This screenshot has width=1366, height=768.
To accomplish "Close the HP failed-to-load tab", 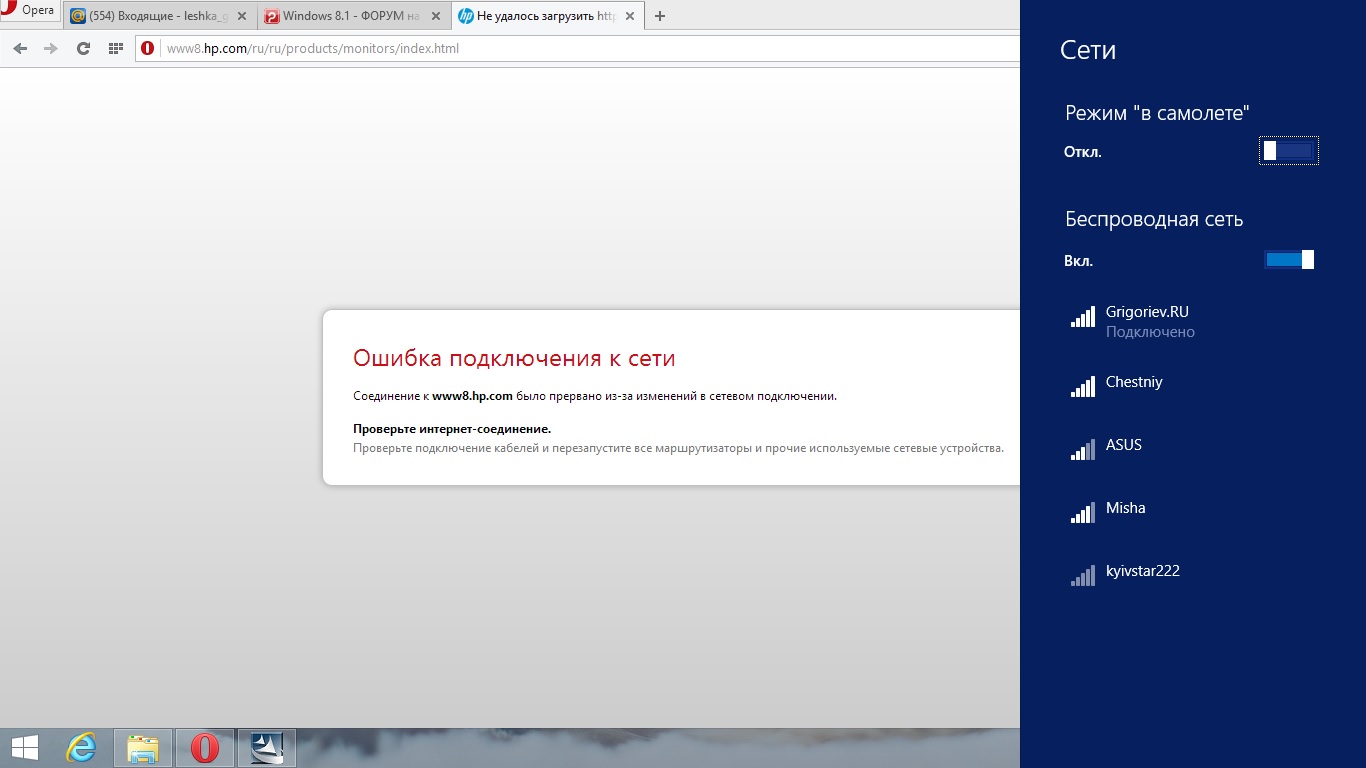I will pos(628,16).
